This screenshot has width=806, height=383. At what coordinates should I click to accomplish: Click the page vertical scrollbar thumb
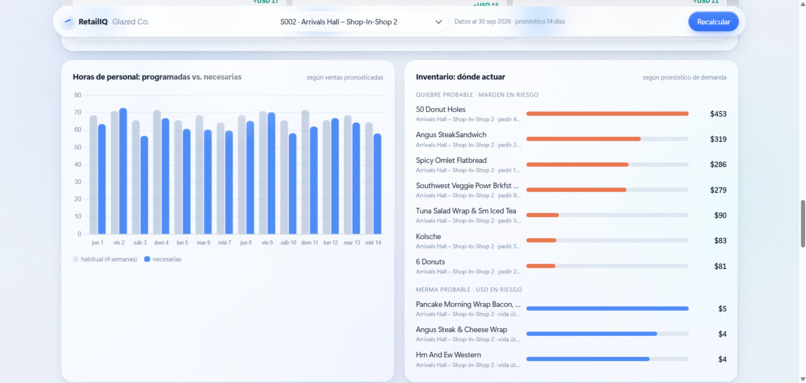[x=802, y=224]
